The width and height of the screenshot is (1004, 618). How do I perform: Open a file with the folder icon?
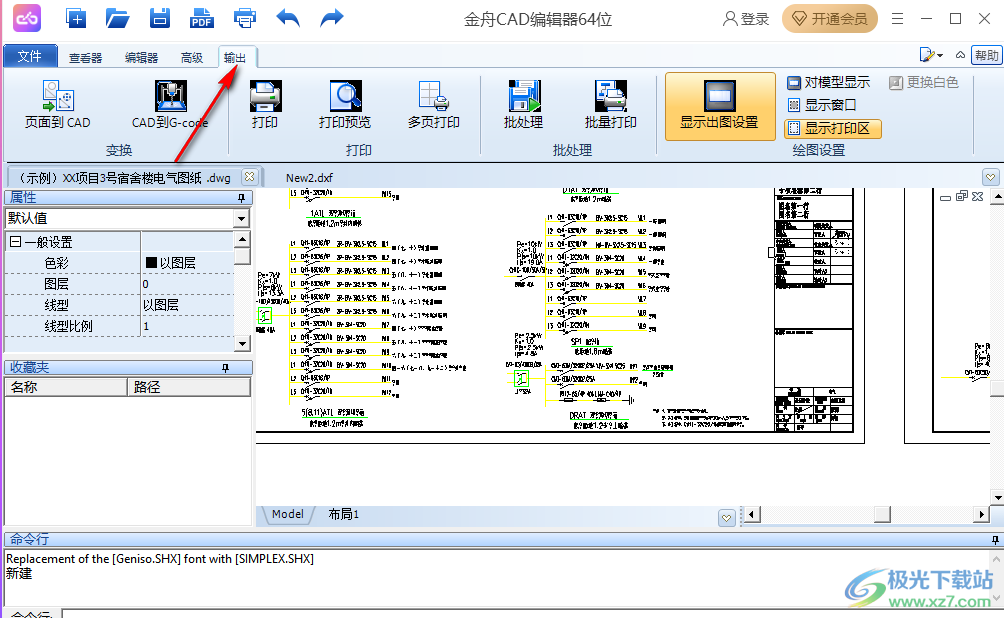tap(118, 18)
